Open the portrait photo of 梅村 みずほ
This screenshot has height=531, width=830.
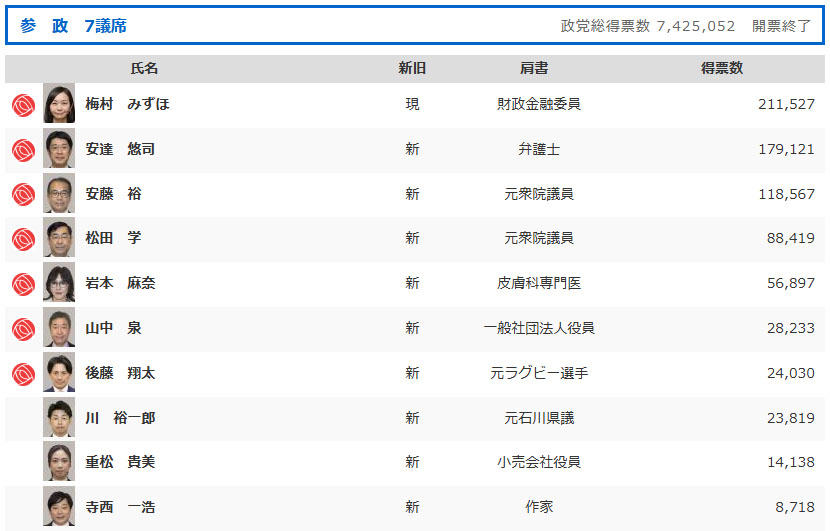point(59,103)
